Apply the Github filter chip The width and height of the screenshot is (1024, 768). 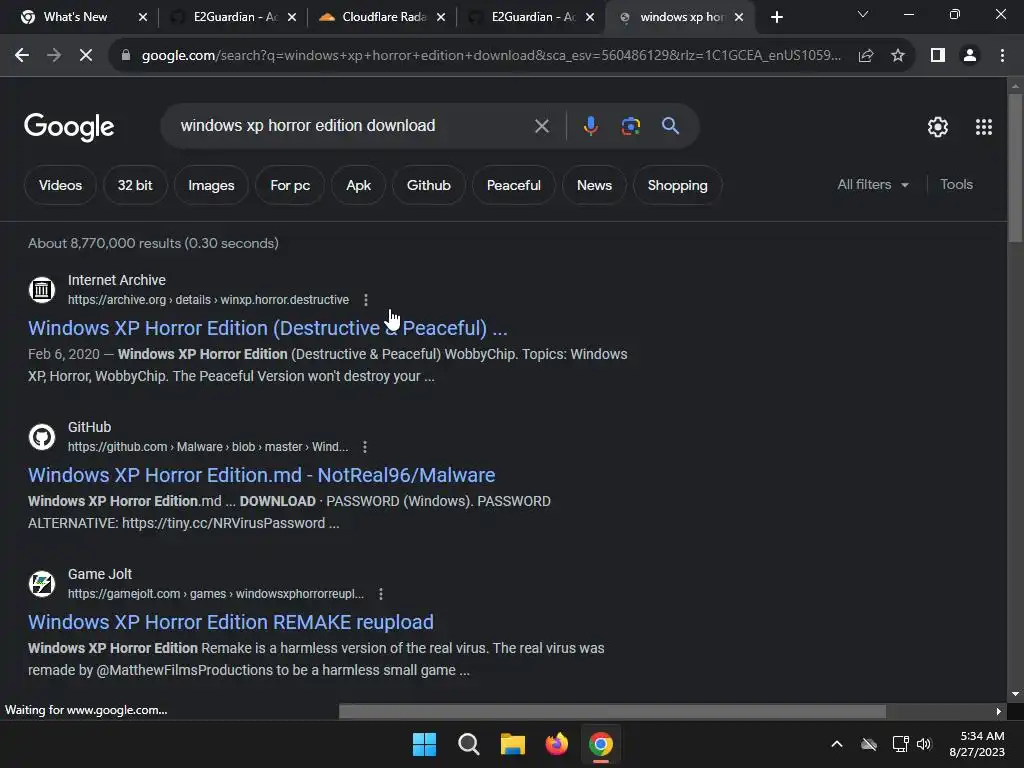point(428,185)
